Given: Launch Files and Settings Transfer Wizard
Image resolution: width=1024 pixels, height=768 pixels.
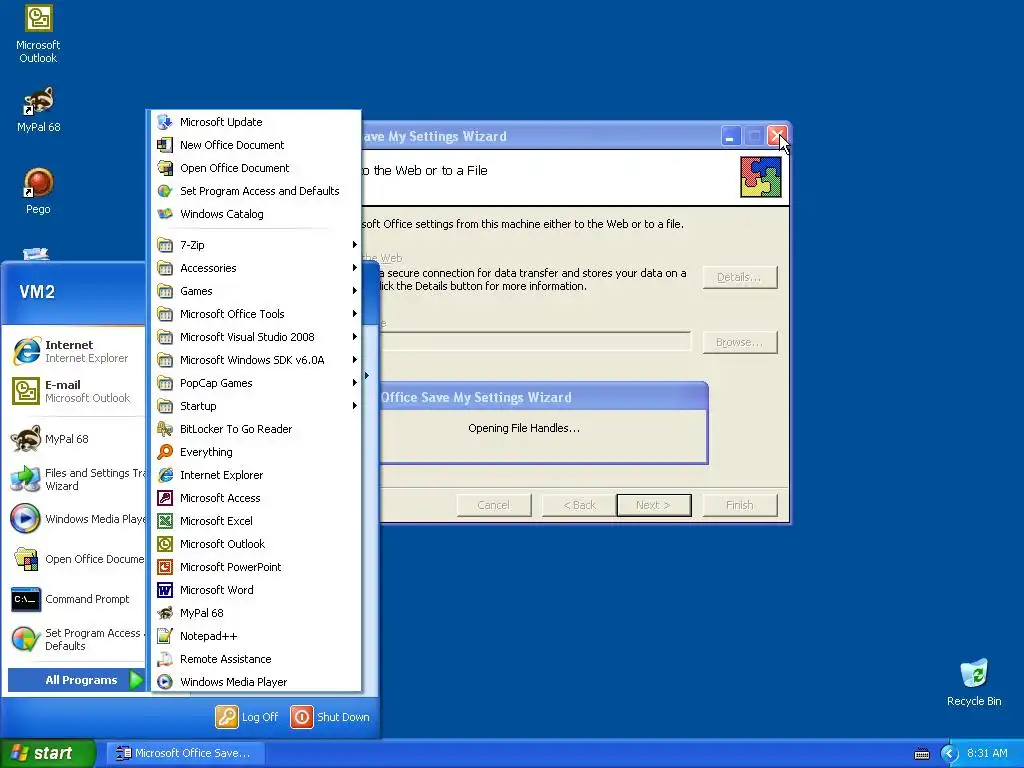Looking at the screenshot, I should click(76, 479).
